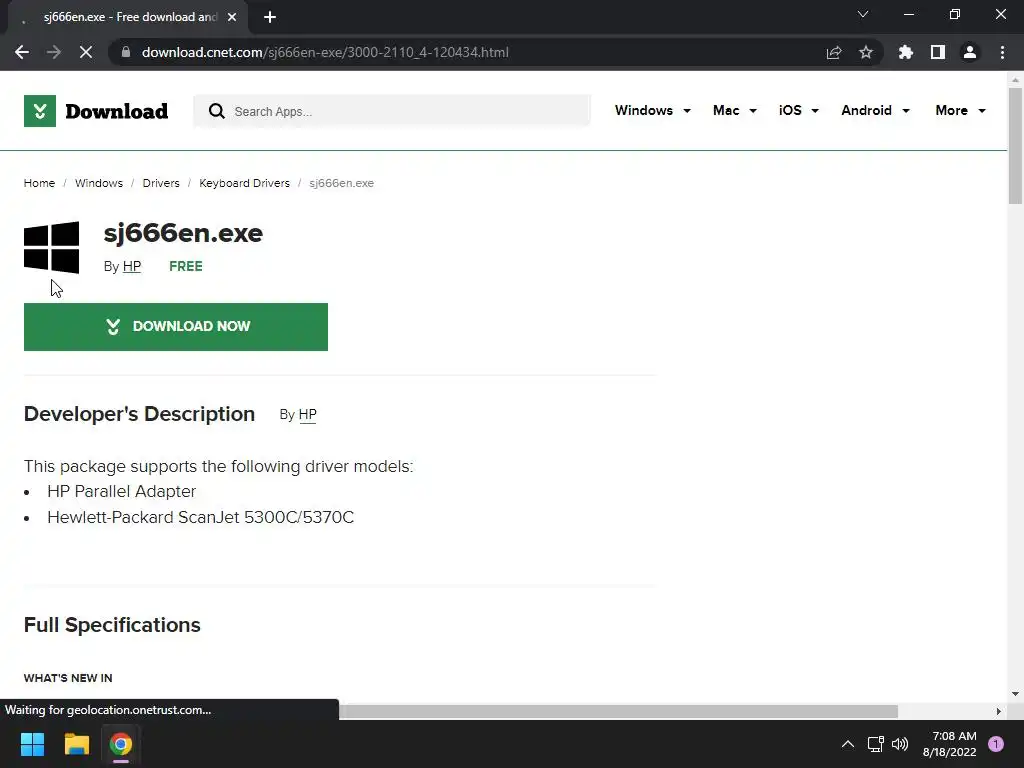
Task: Open the notification badge
Action: pos(996,744)
